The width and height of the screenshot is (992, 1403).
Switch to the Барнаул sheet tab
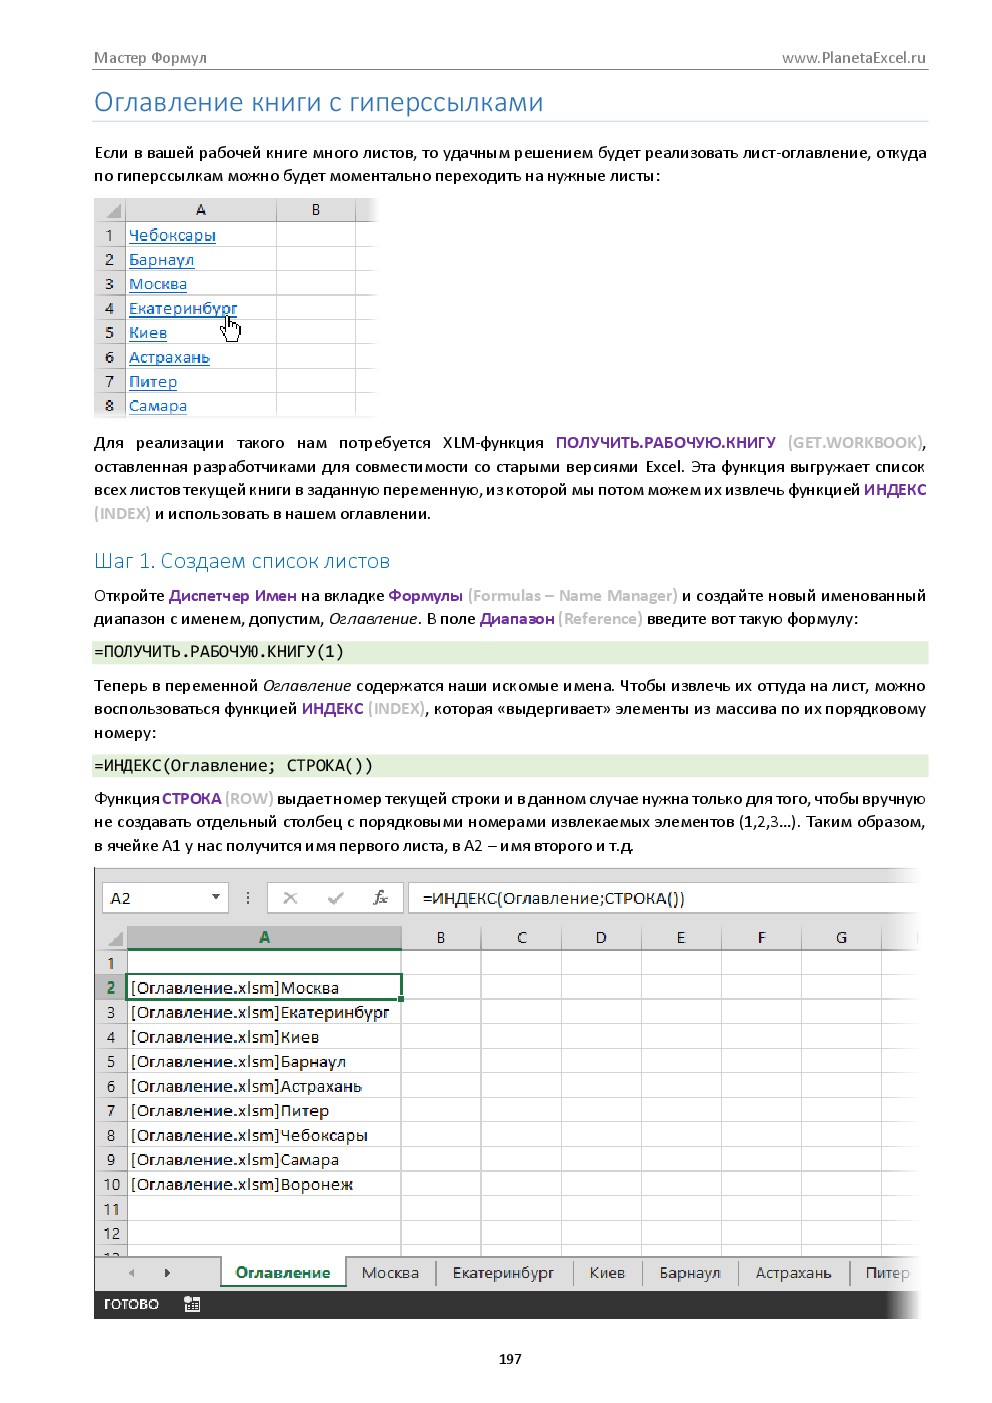690,1273
